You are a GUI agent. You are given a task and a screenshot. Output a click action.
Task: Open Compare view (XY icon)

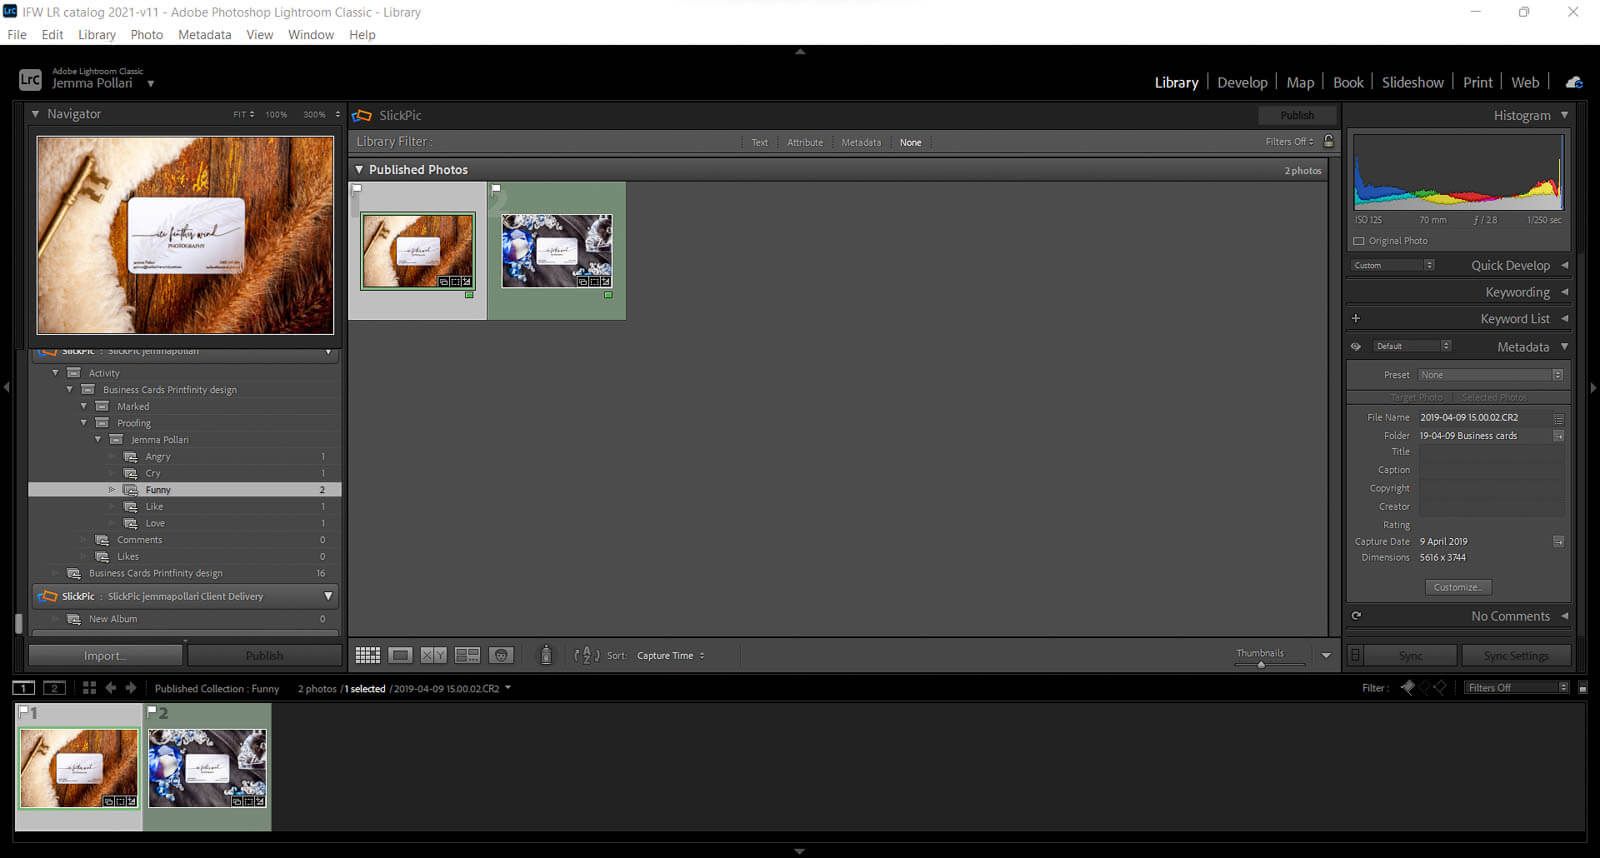click(x=433, y=655)
